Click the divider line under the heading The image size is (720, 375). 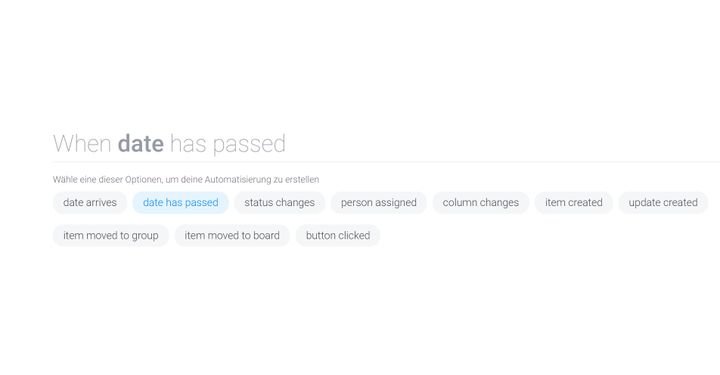386,162
